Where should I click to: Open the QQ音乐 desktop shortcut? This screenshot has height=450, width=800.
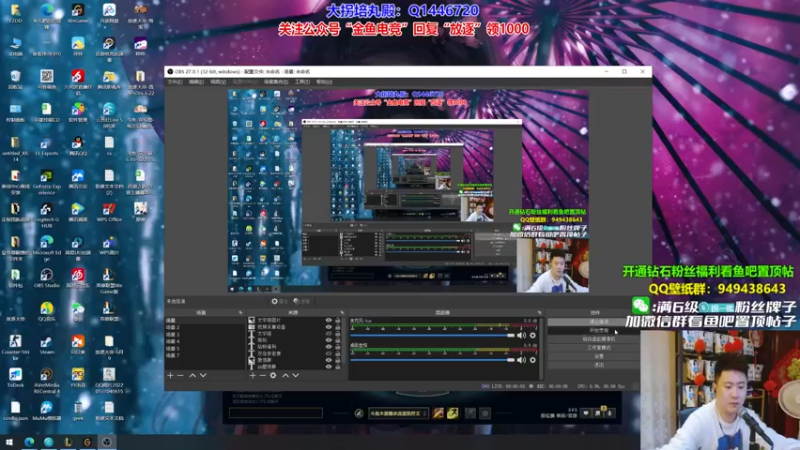coord(46,312)
